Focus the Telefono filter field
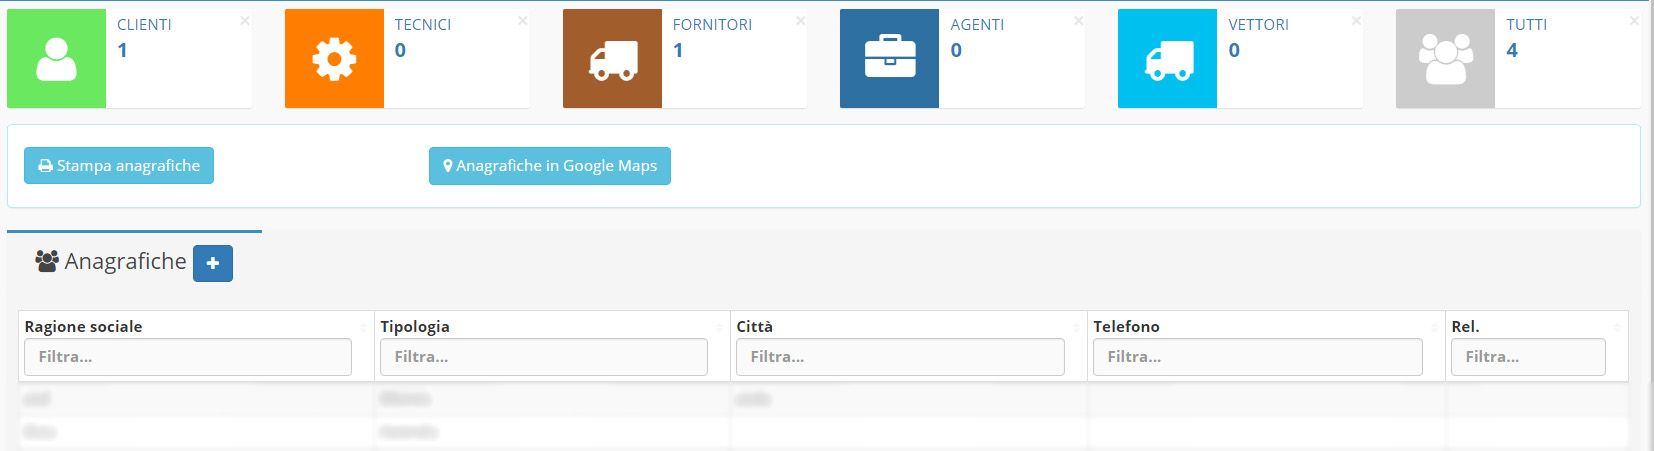 click(x=1257, y=357)
